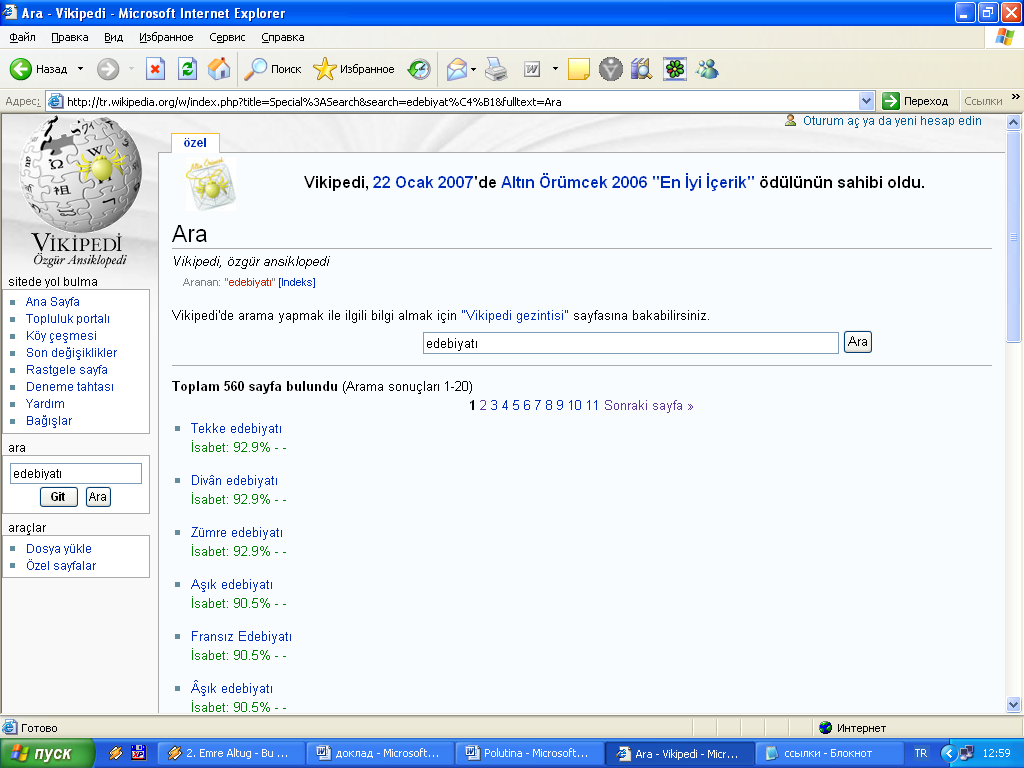Go to the browser Home page icon
The width and height of the screenshot is (1024, 768).
[219, 69]
